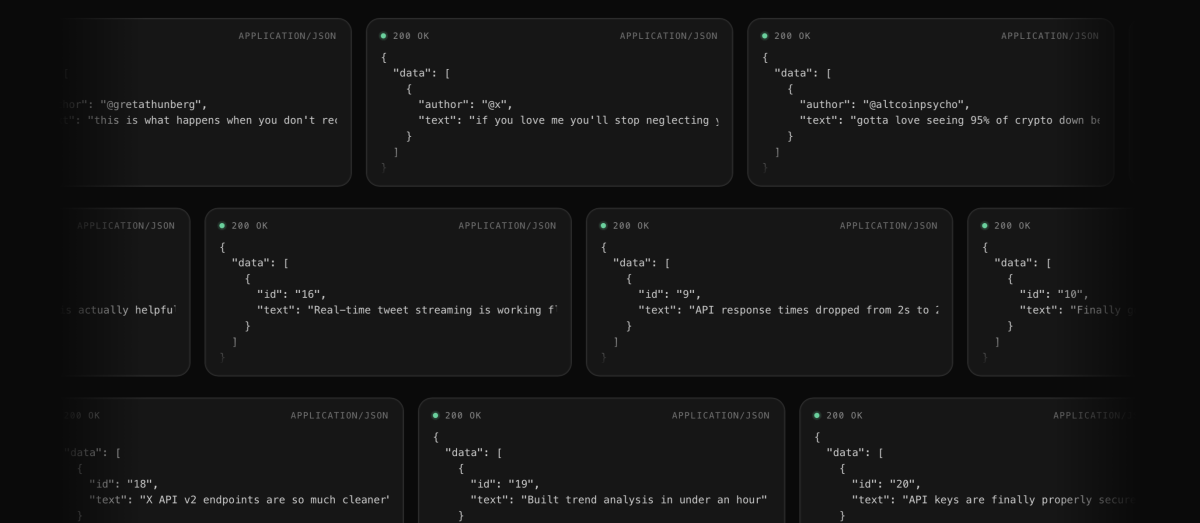Select the 200 OK label in the id 20 card
Screen dimensions: 1200x523
coord(845,416)
